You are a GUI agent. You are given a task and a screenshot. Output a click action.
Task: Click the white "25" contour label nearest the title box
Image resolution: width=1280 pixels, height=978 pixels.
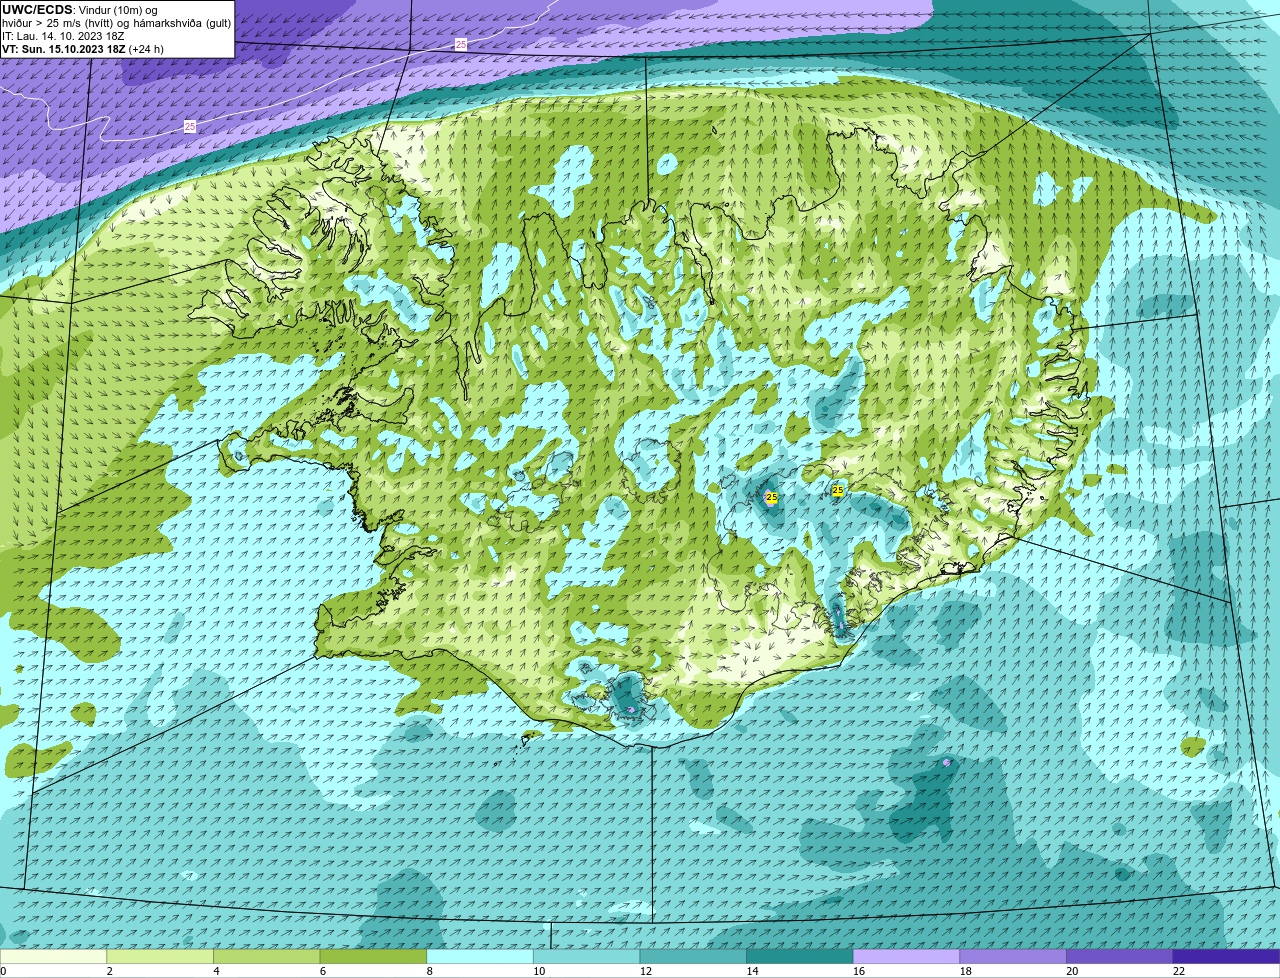190,127
